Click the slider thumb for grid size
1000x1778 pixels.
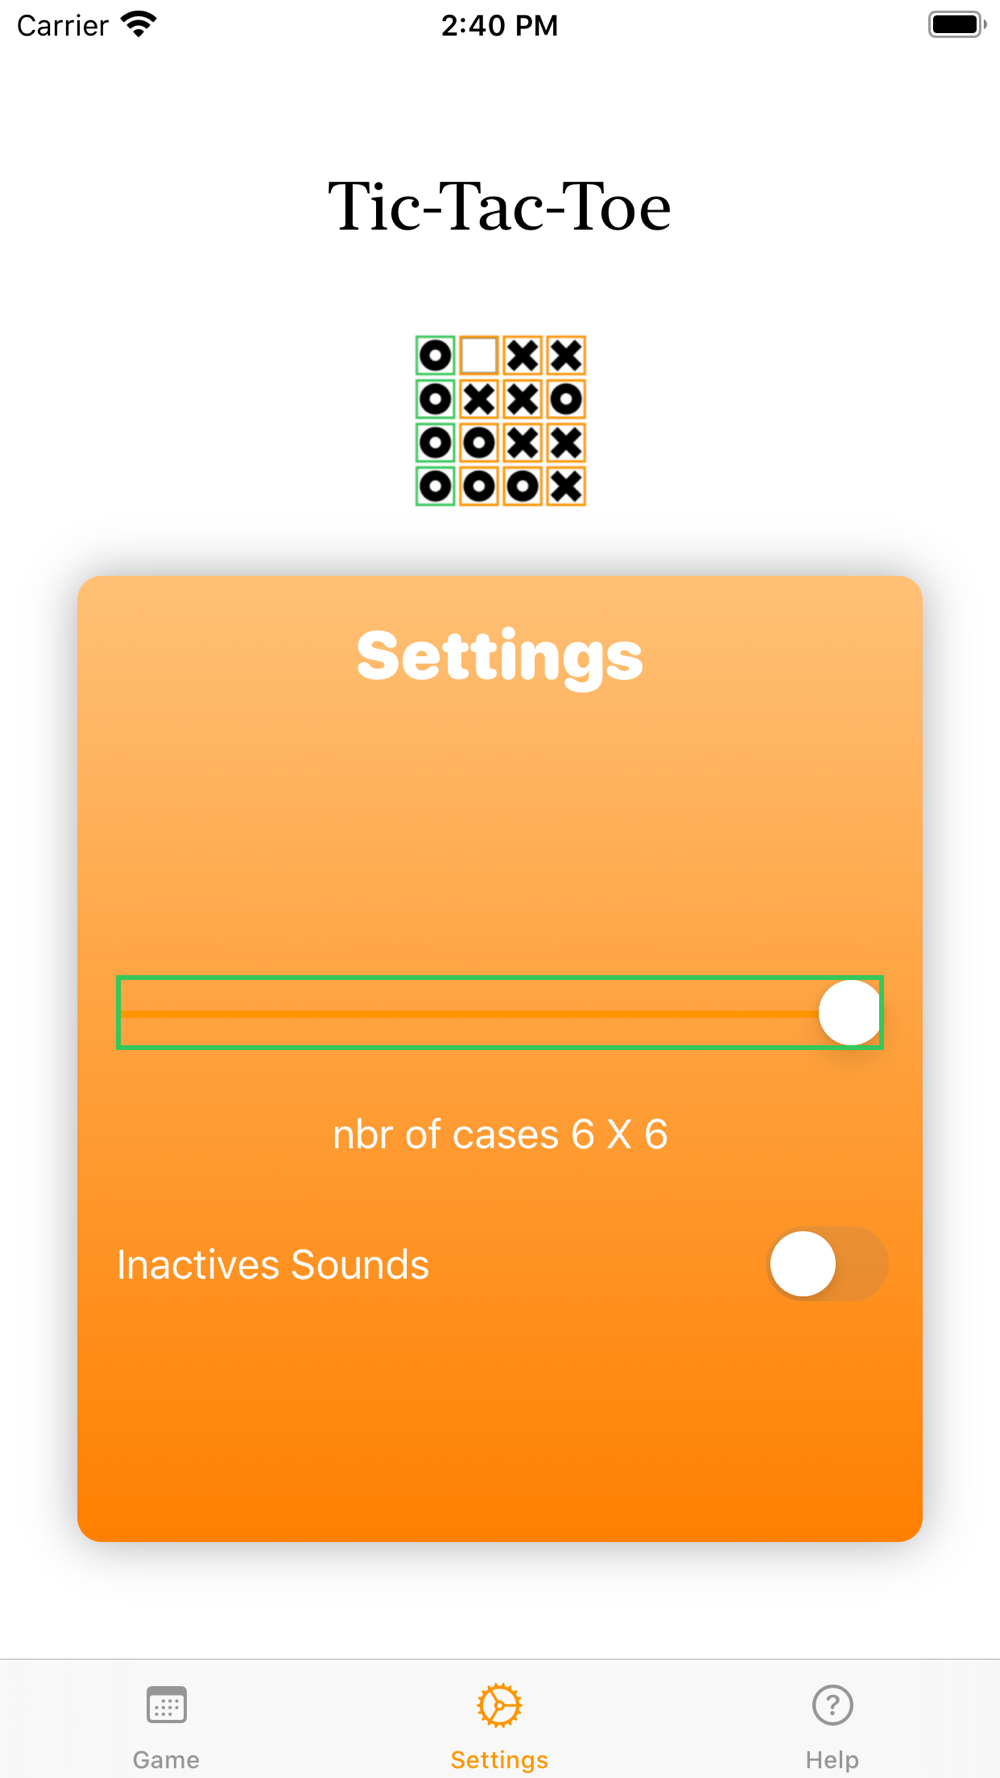pyautogui.click(x=850, y=1013)
